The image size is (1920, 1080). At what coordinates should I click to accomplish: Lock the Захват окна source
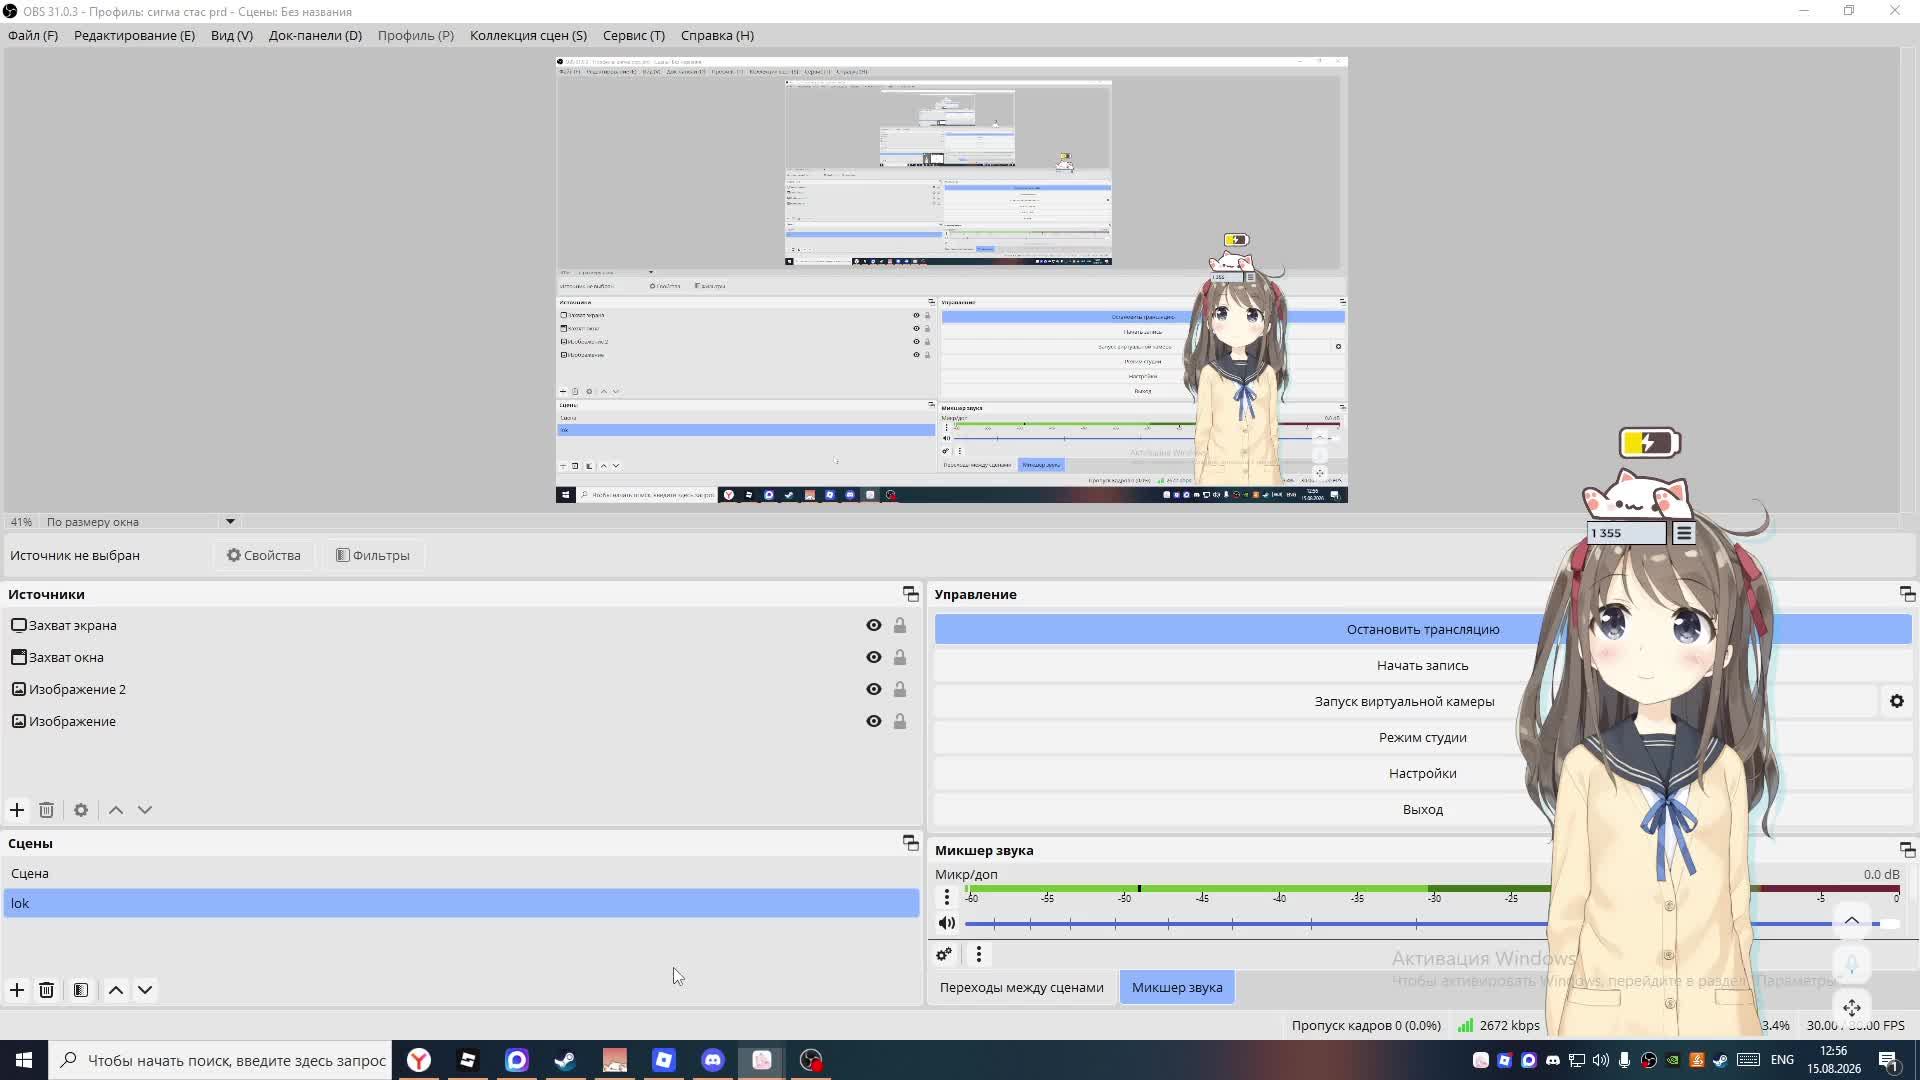coord(900,657)
